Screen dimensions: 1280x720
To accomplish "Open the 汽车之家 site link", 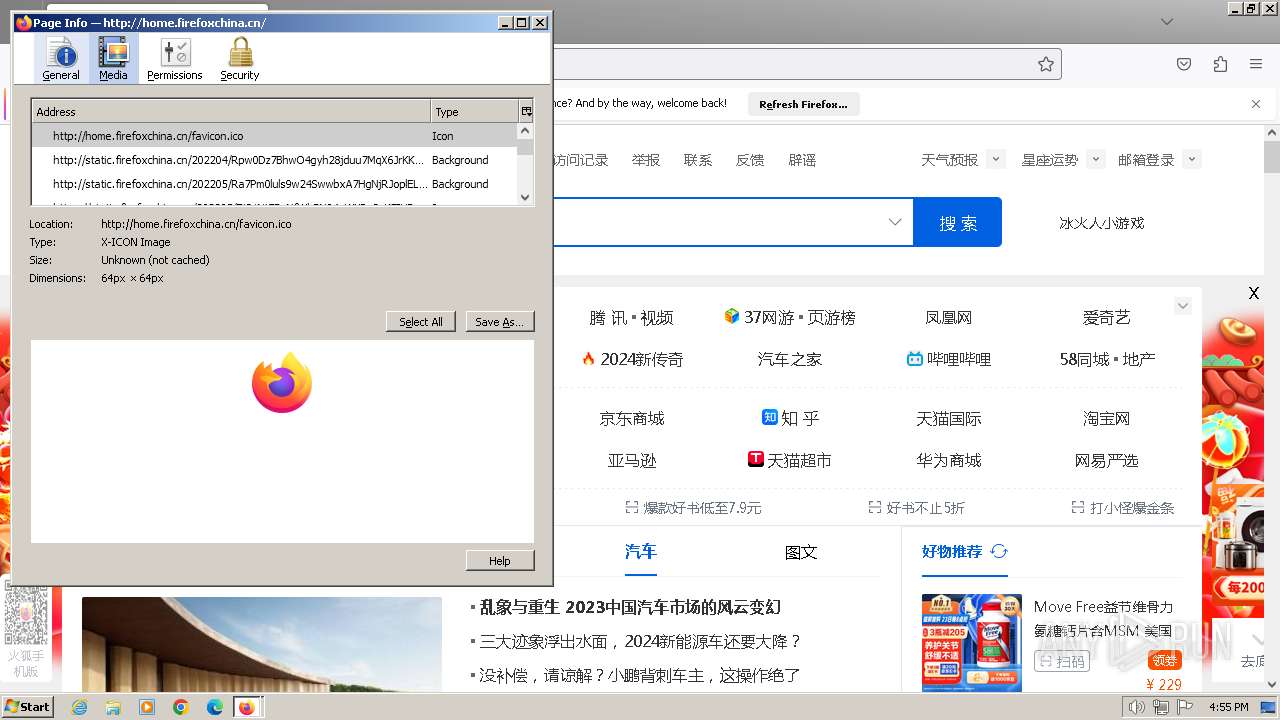I will [x=790, y=359].
